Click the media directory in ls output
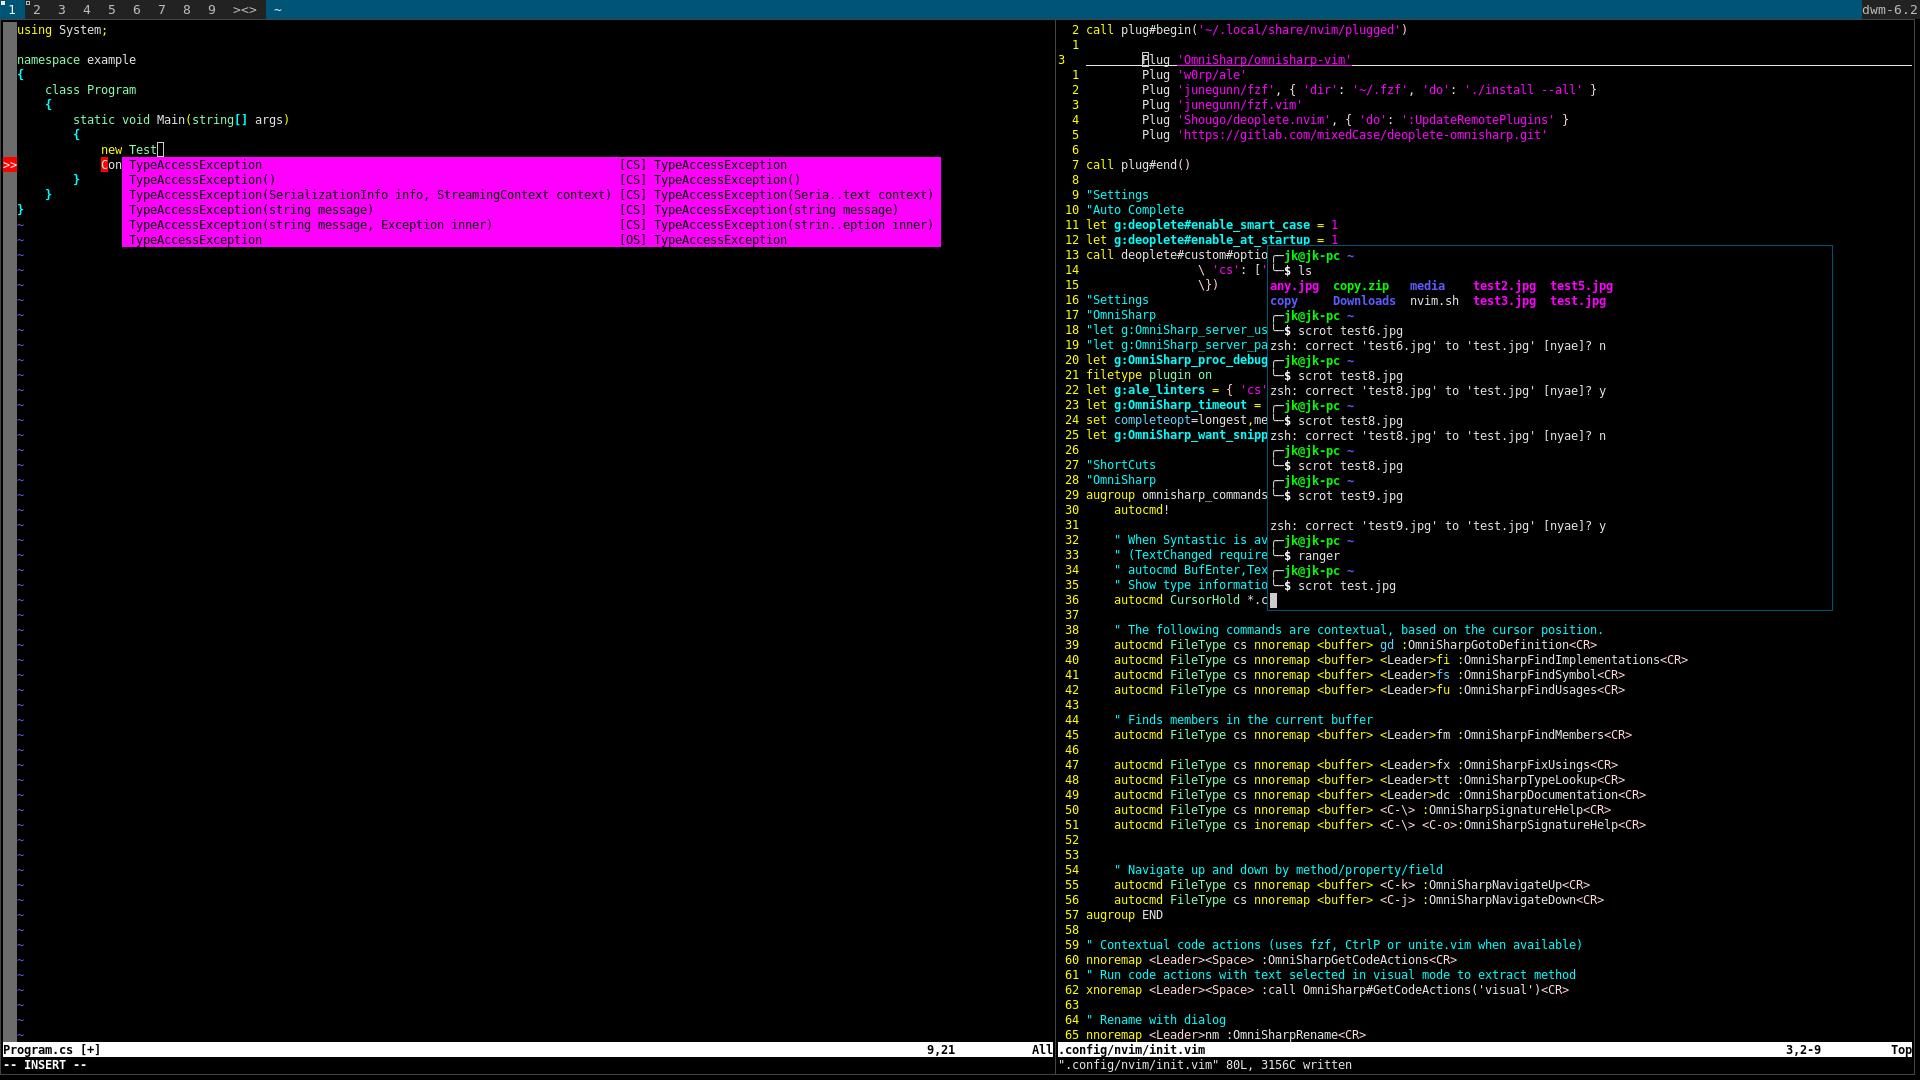The image size is (1920, 1080). click(x=1427, y=286)
